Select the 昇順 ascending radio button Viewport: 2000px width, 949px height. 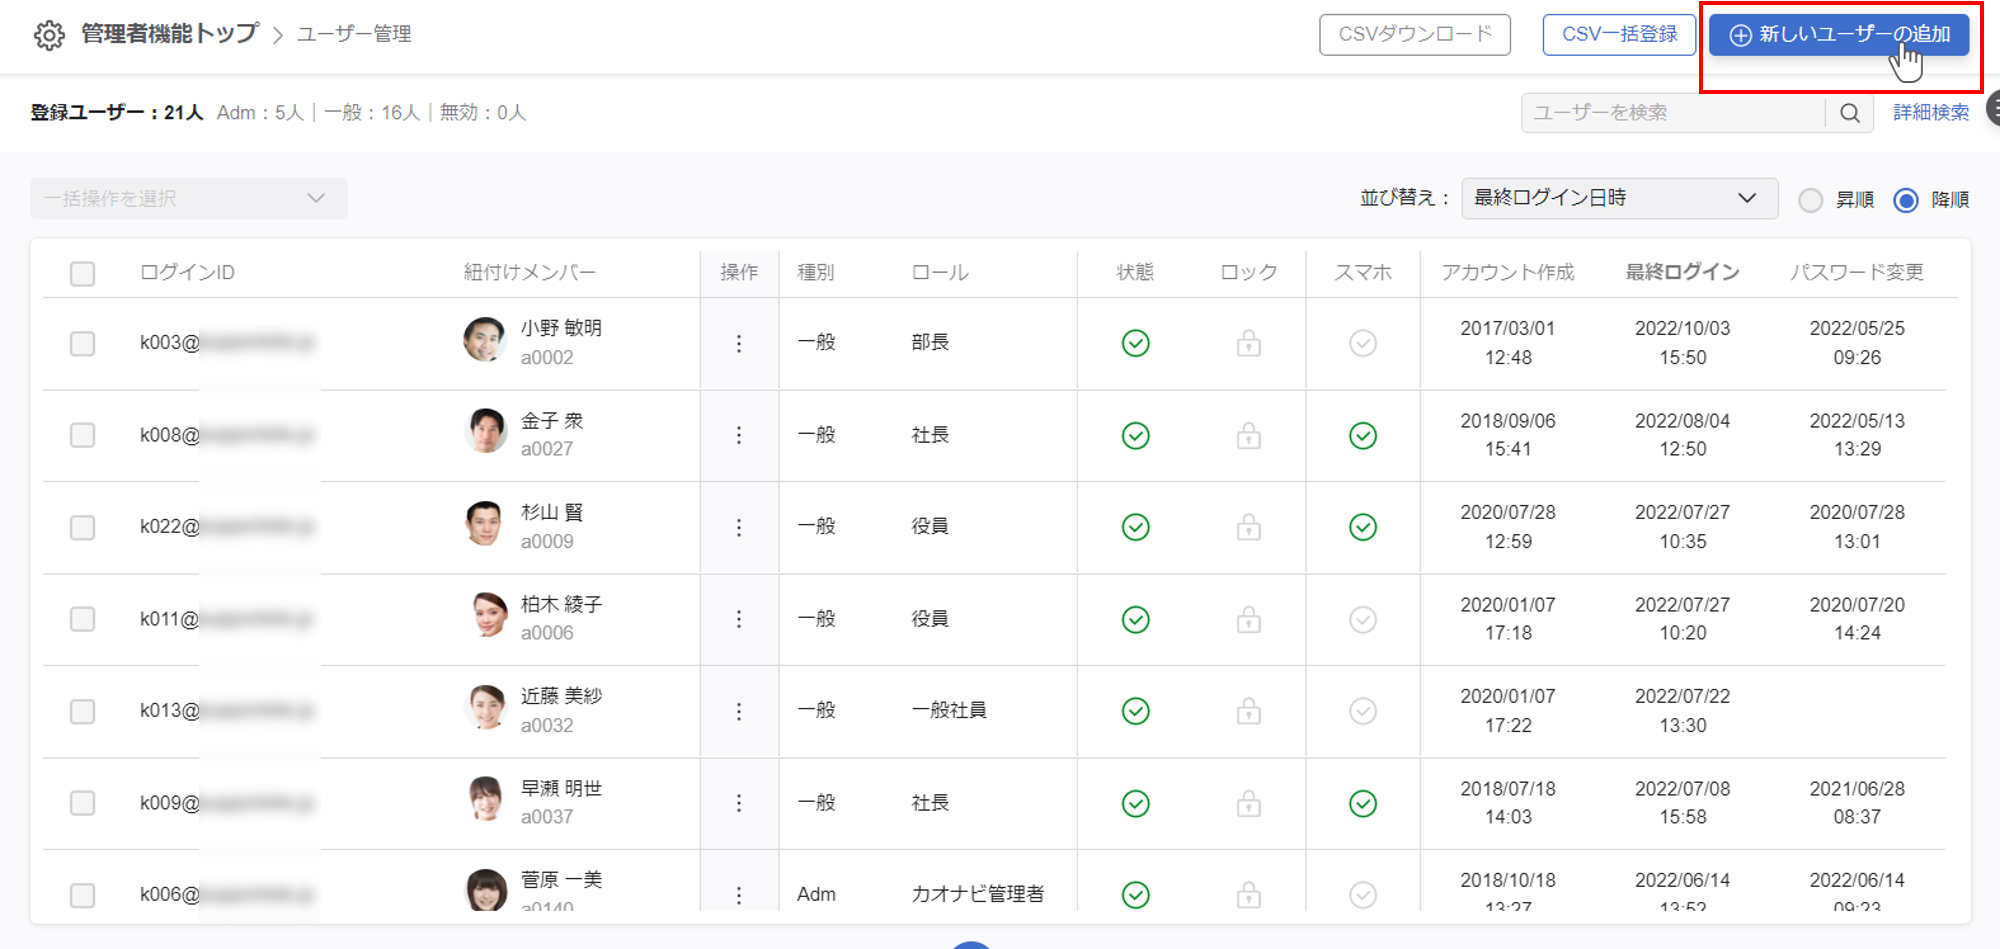(x=1810, y=200)
